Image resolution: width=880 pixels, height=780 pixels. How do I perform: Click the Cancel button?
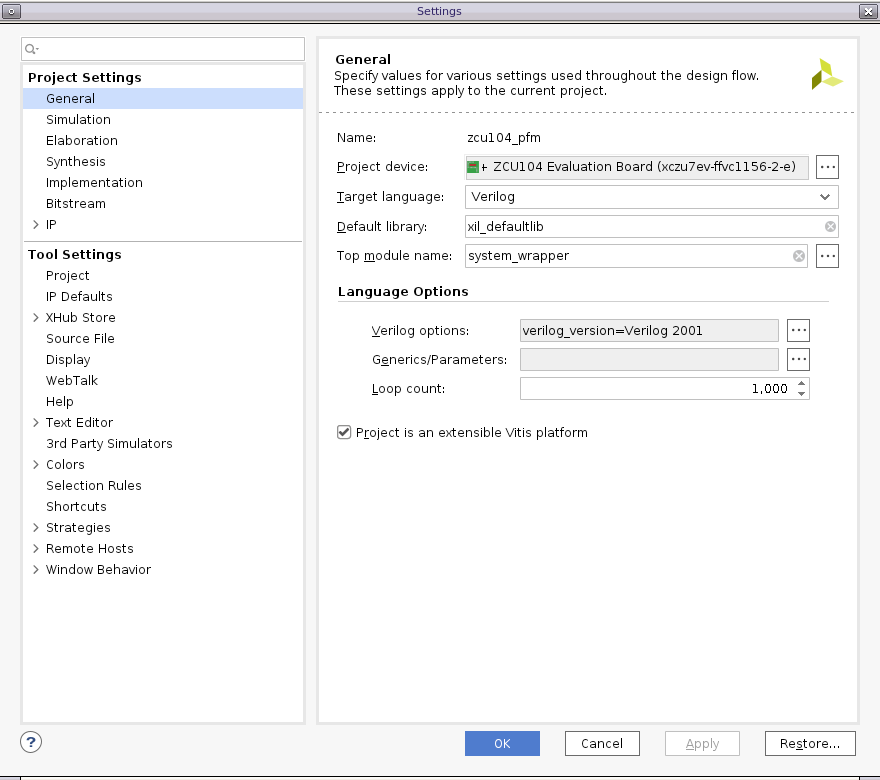click(602, 743)
